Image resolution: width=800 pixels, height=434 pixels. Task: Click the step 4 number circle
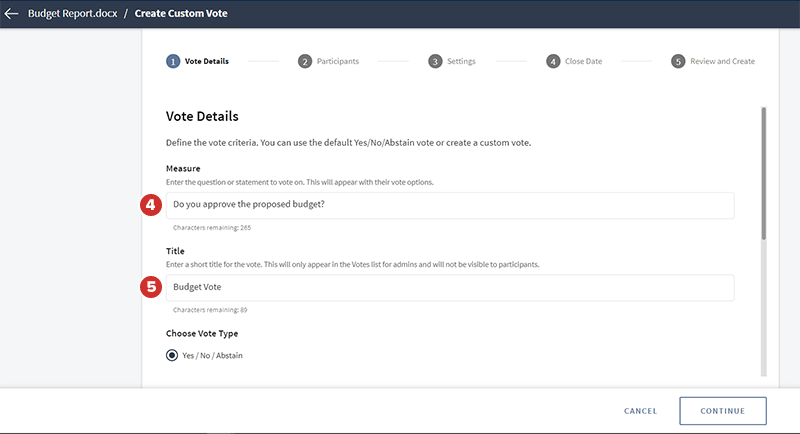[x=553, y=61]
